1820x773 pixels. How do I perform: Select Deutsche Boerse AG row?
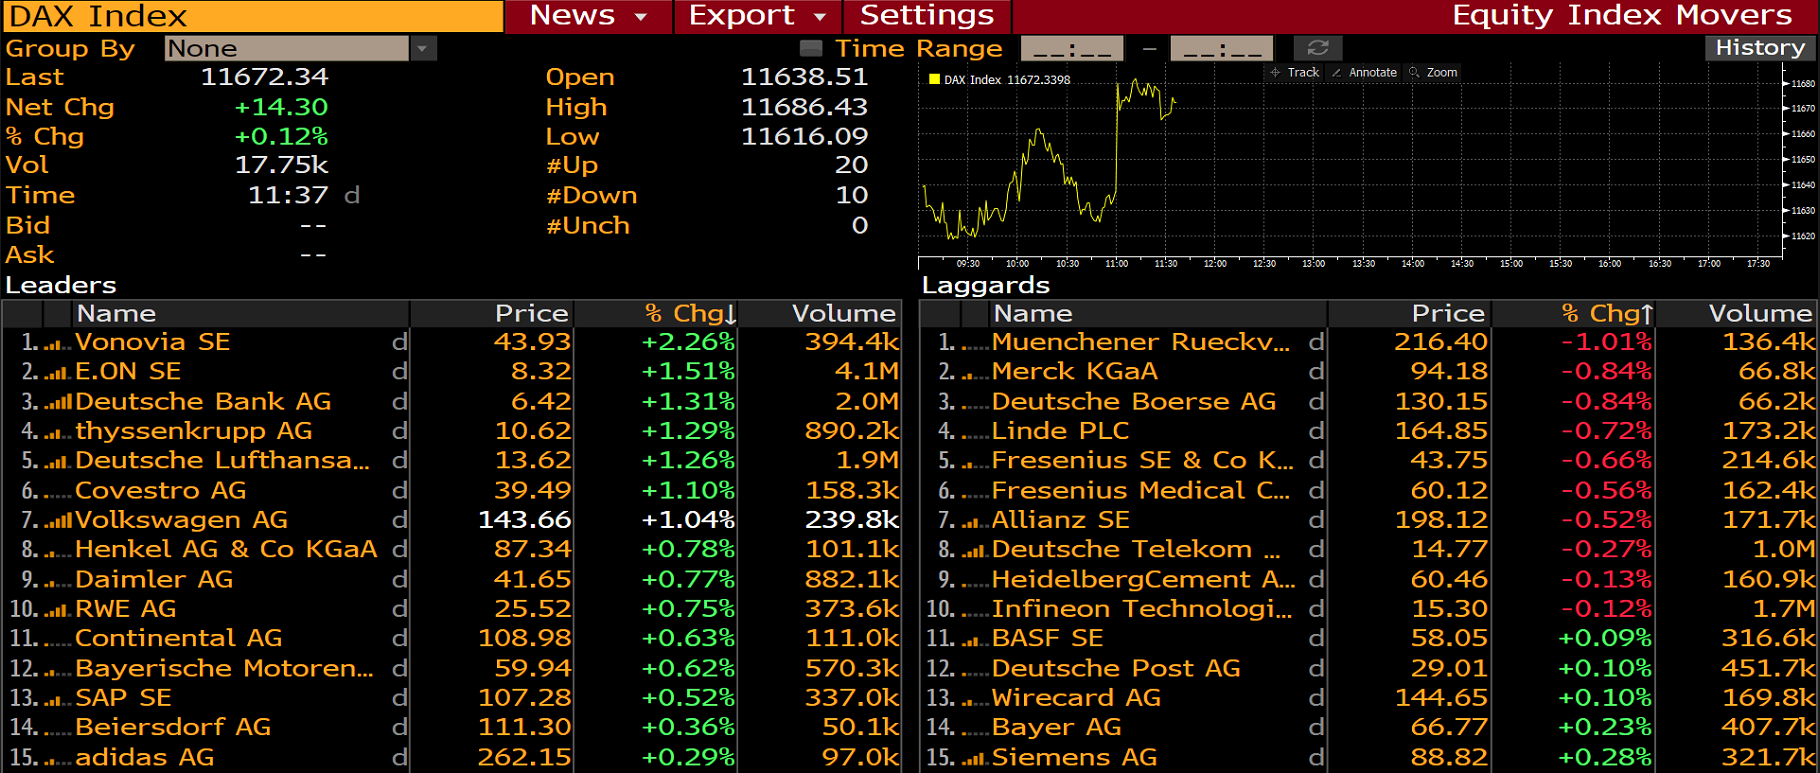pos(1368,402)
